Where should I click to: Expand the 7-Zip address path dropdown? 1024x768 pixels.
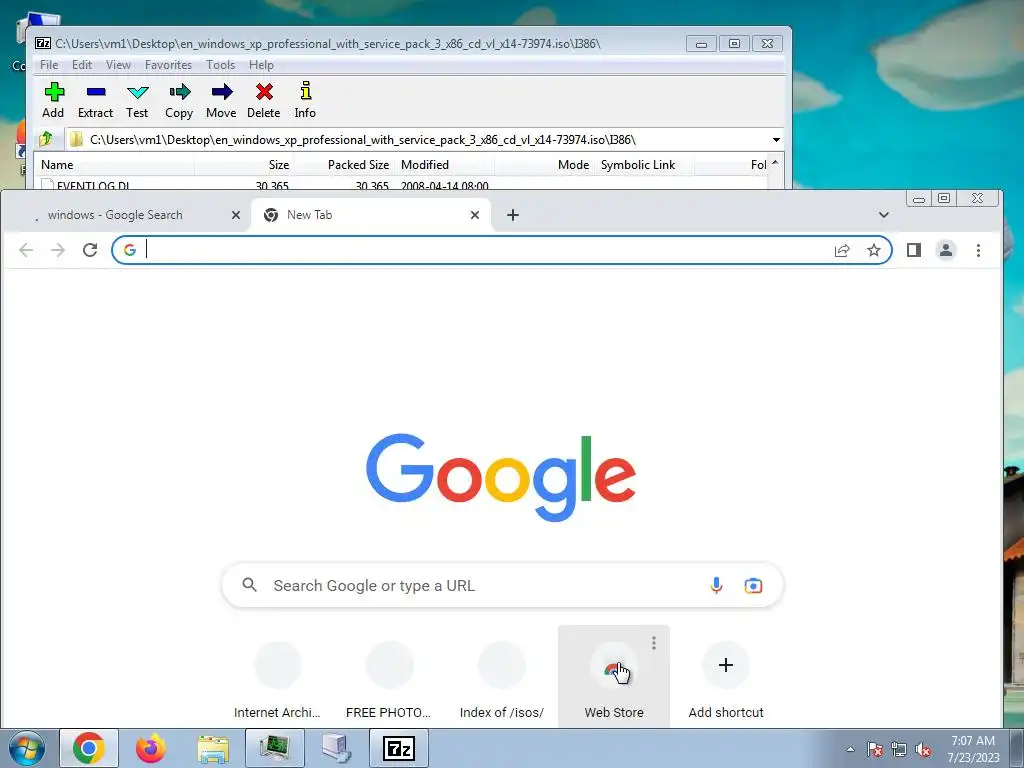[x=776, y=140]
